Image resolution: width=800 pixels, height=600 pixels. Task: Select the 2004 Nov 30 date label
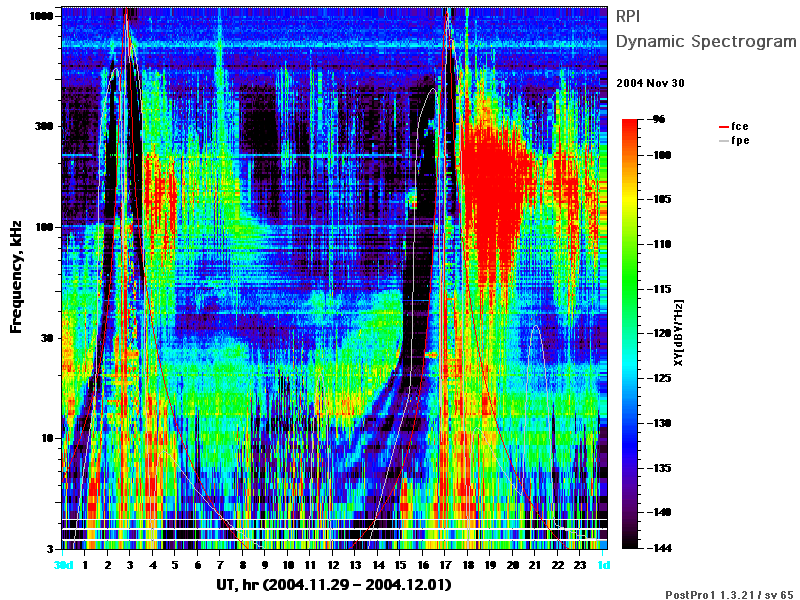pos(651,83)
